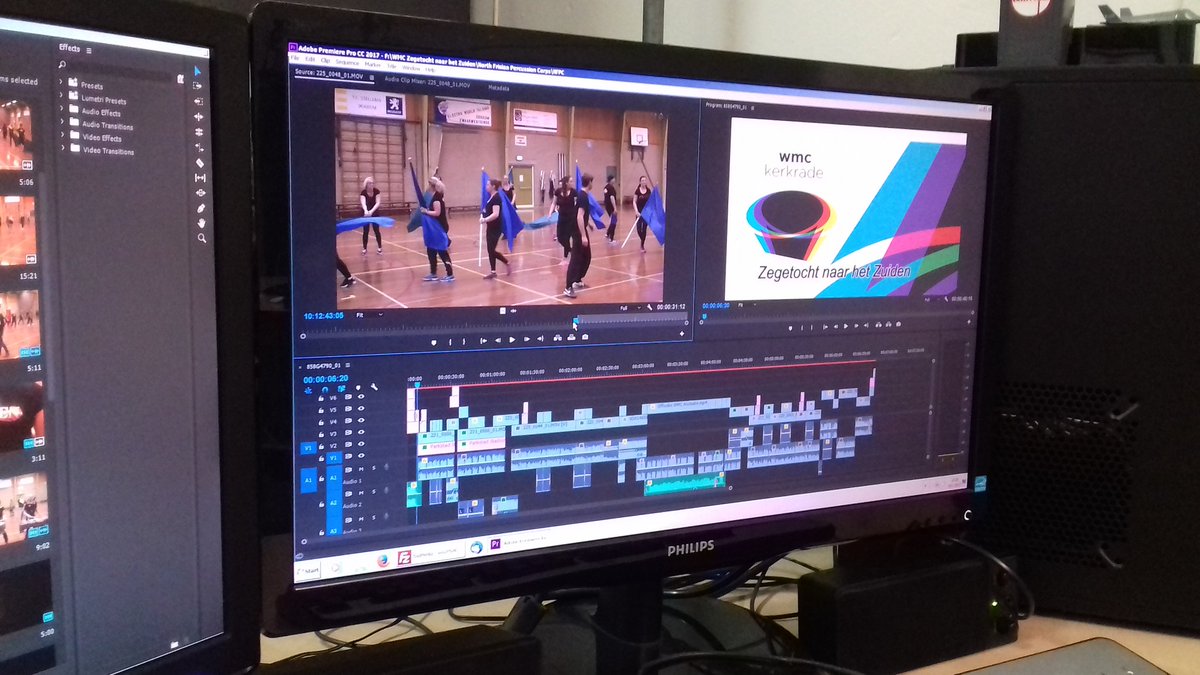The height and width of the screenshot is (675, 1200).
Task: Click Insert button in Source monitor
Action: point(557,338)
